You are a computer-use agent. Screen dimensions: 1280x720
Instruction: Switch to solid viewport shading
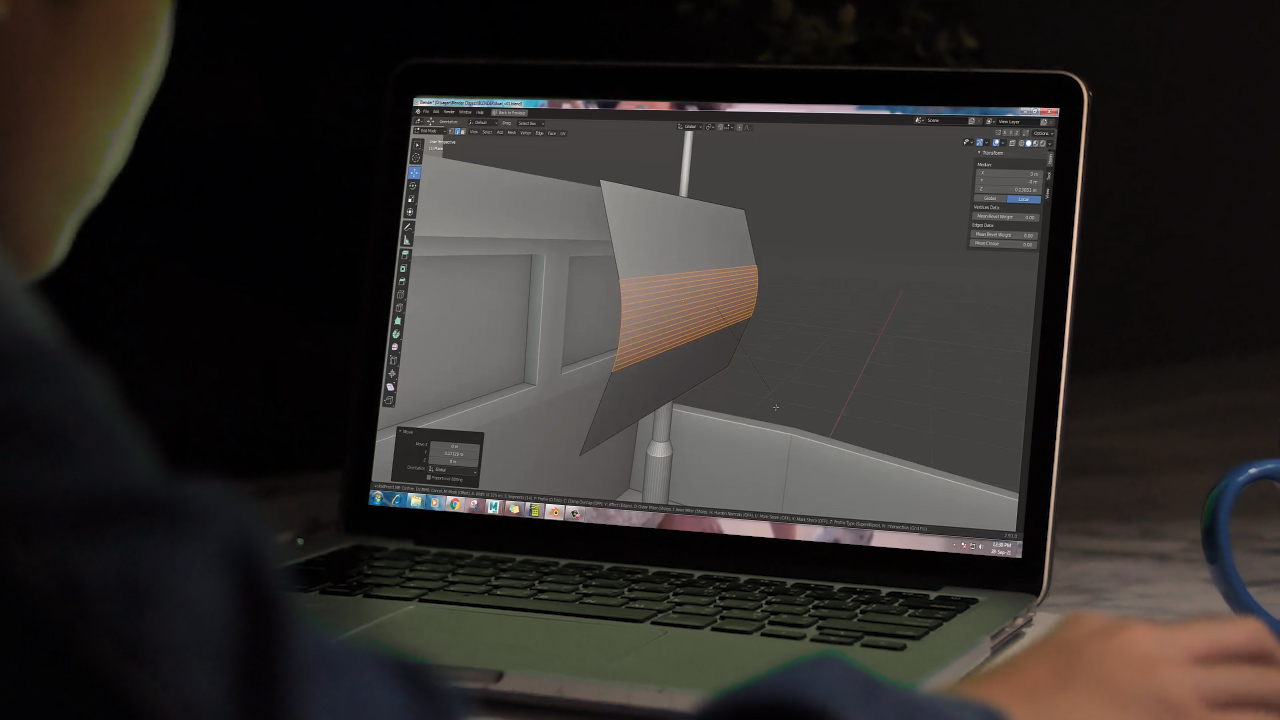[1028, 143]
